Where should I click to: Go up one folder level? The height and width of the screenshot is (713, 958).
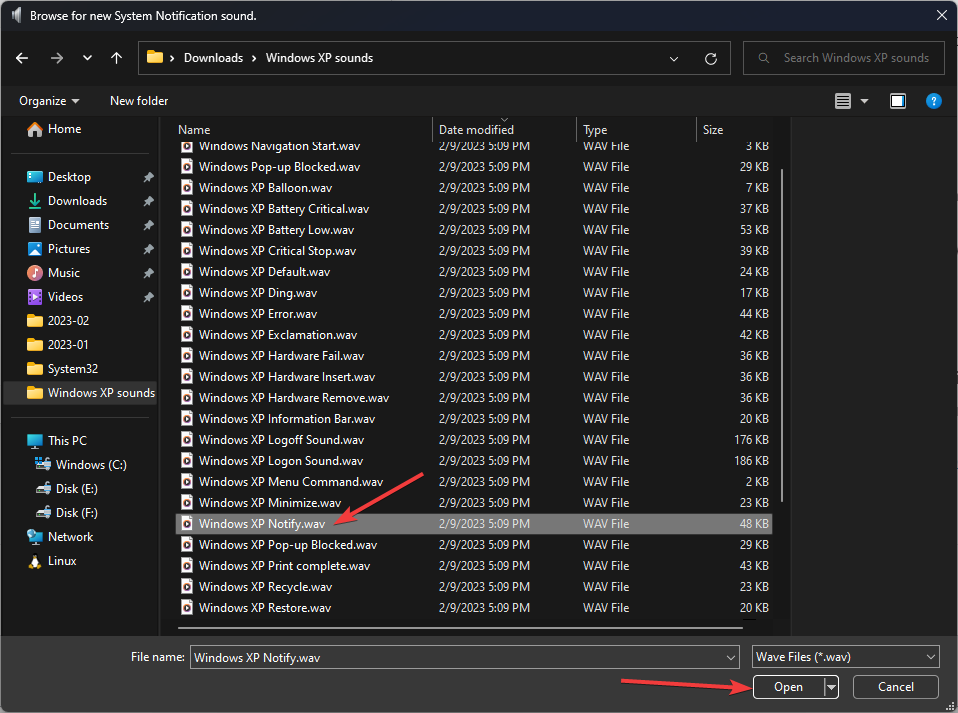[116, 58]
